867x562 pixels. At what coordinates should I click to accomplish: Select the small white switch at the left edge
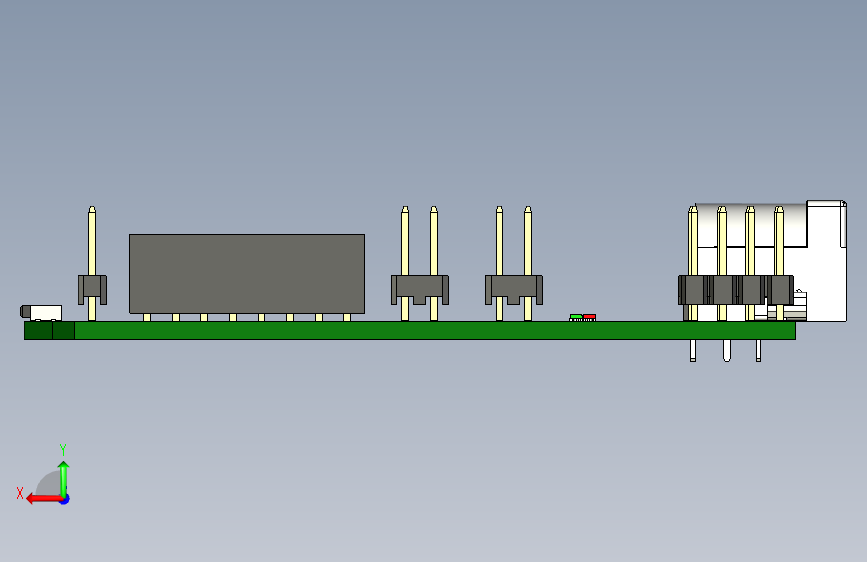41,313
